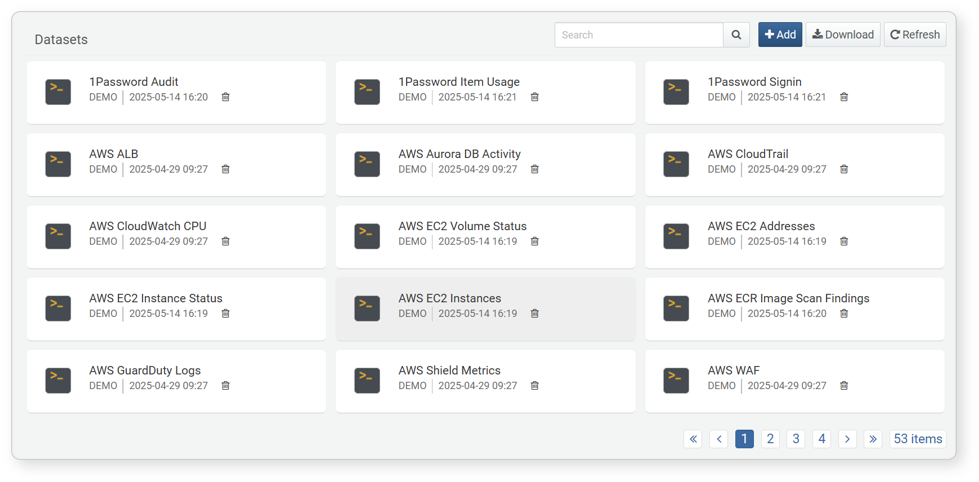The width and height of the screenshot is (979, 482).
Task: Click the terminal icon for AWS Shield Metrics
Action: 367,381
